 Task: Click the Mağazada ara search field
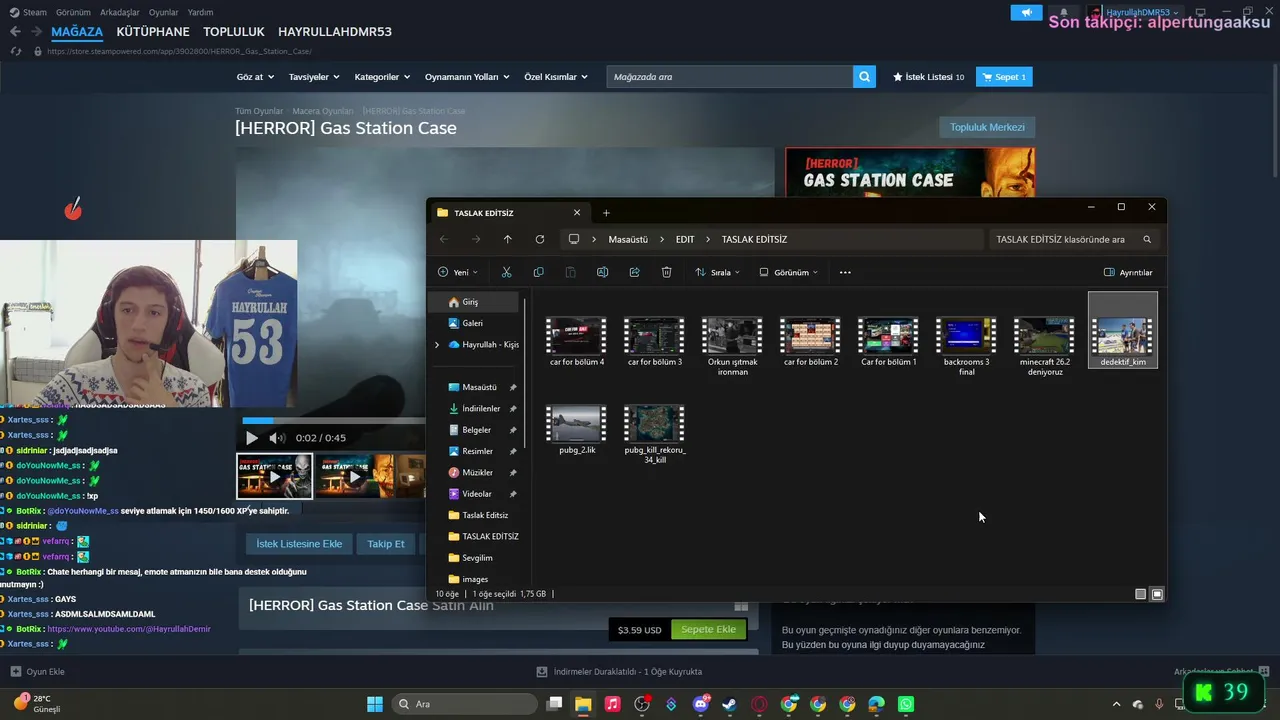pos(730,77)
